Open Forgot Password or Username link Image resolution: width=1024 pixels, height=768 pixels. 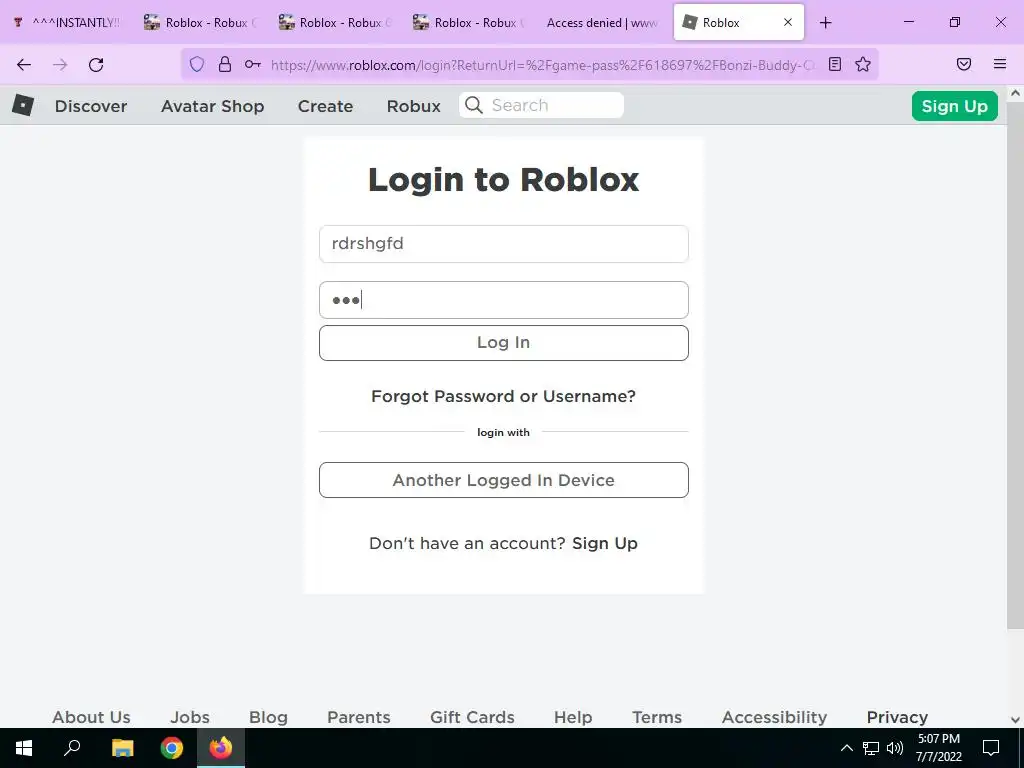coord(504,396)
